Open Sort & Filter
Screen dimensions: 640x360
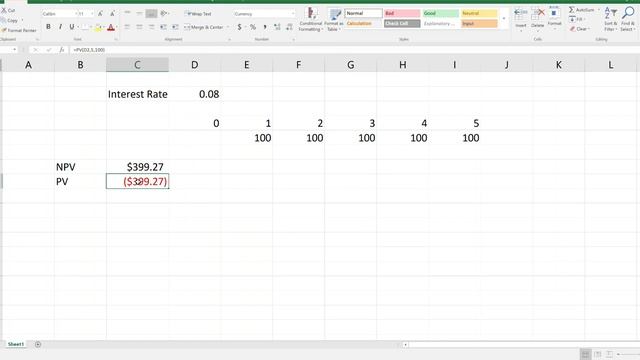[x=611, y=19]
